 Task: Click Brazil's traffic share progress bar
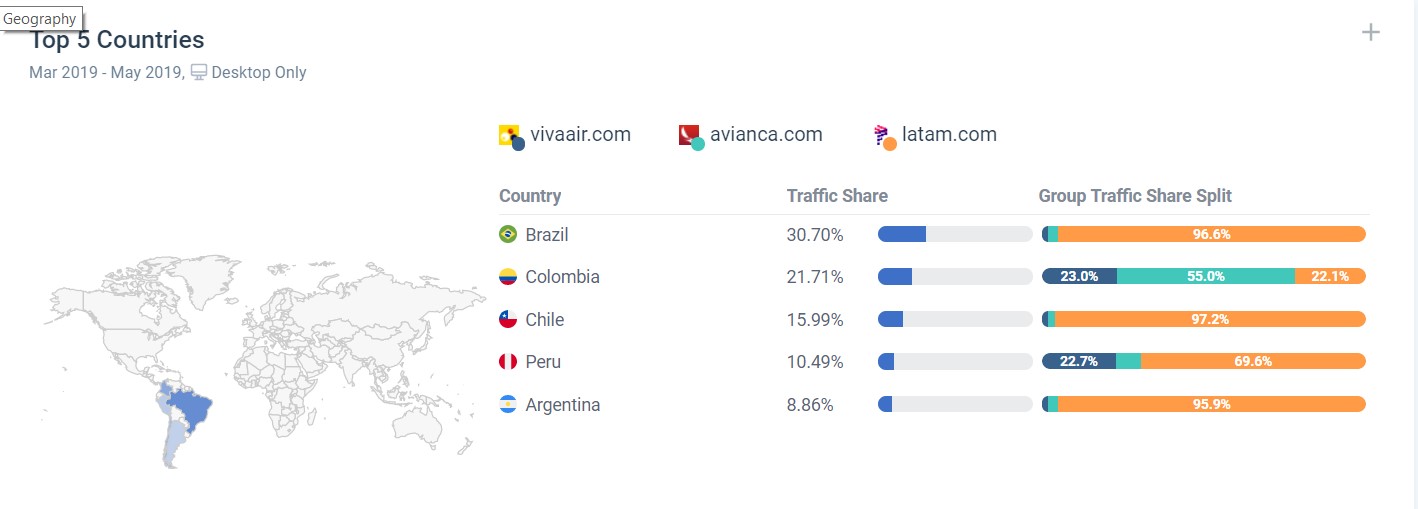pyautogui.click(x=954, y=234)
